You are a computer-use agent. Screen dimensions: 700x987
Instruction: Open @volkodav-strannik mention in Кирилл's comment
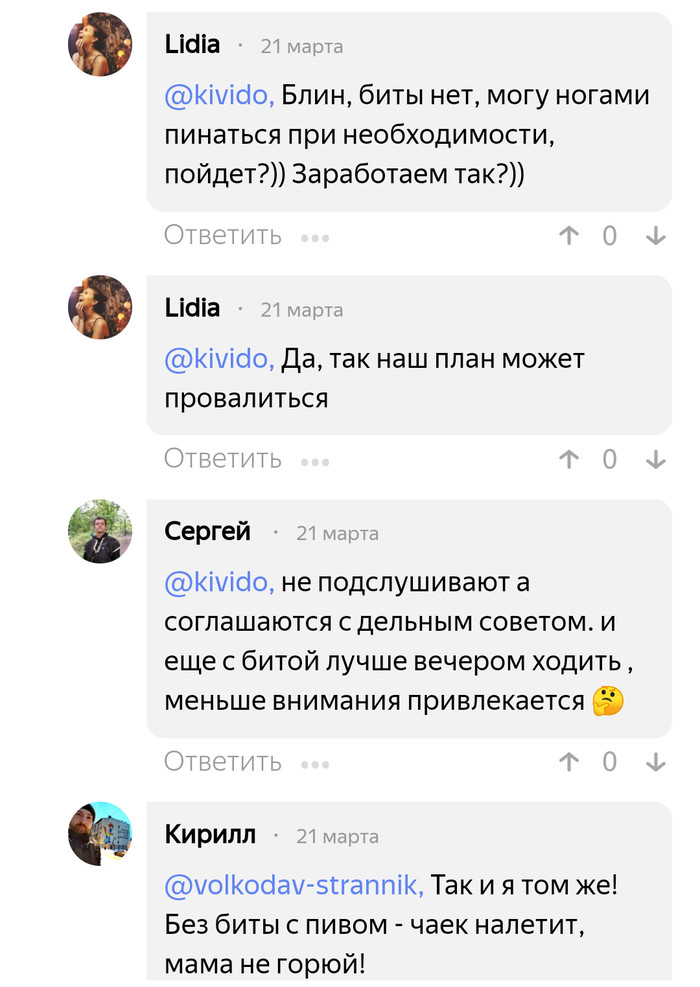[x=295, y=884]
